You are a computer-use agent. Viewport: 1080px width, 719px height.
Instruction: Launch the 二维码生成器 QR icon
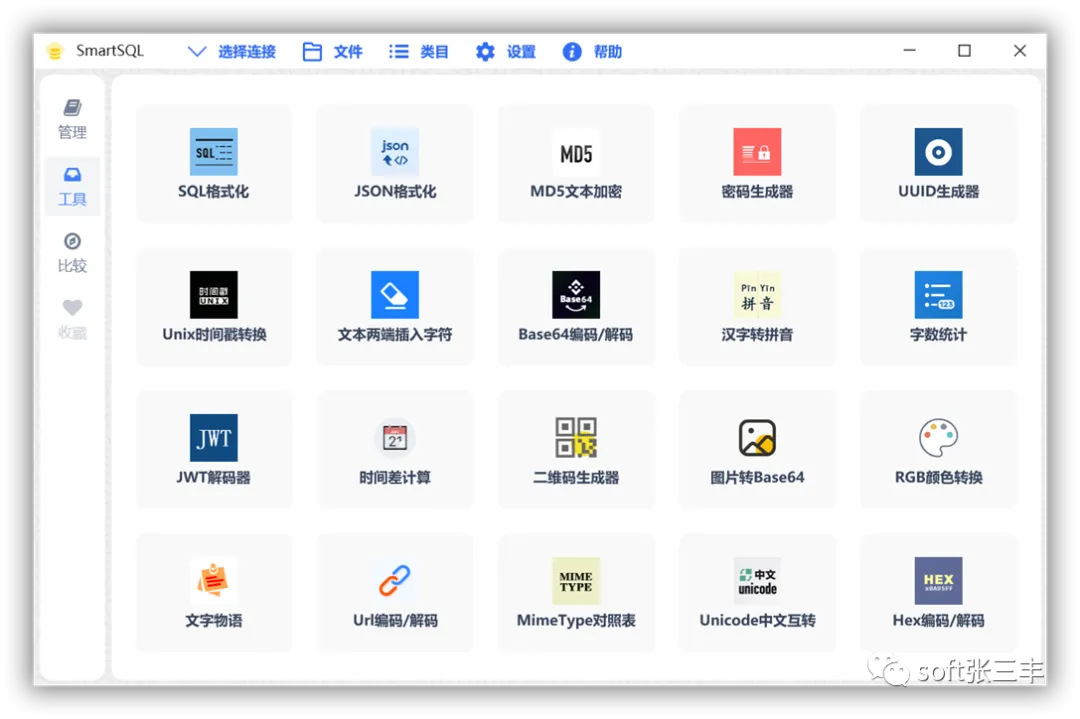click(x=576, y=437)
